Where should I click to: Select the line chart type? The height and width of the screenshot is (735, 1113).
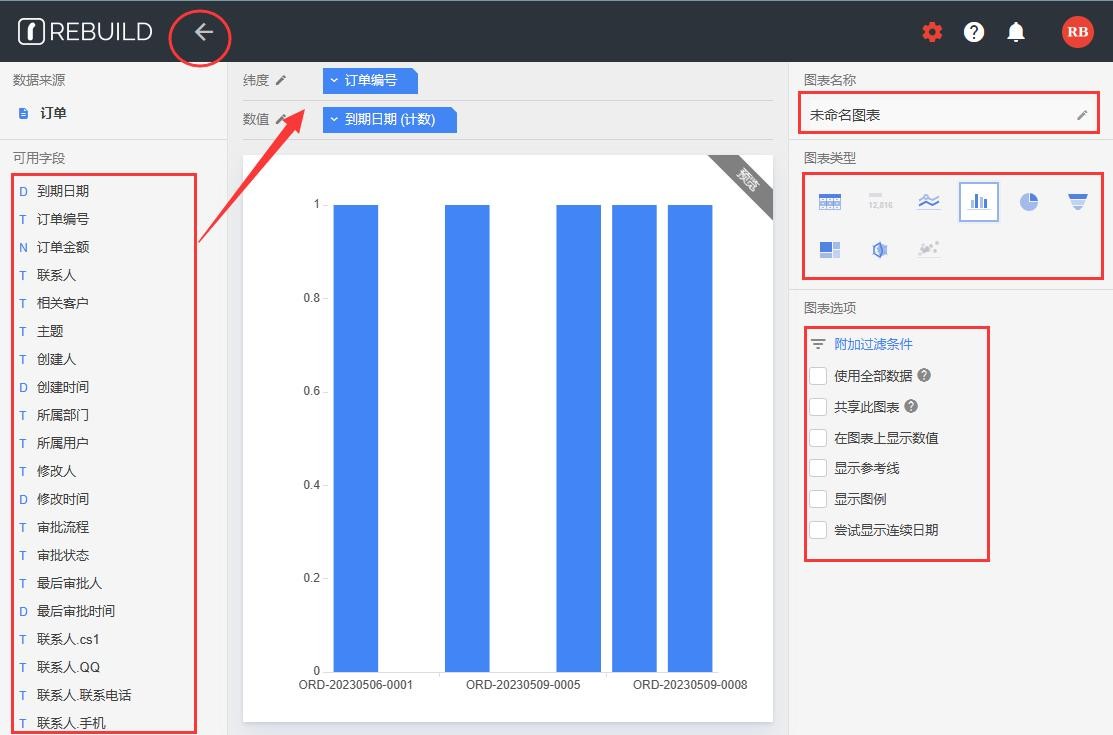pos(928,202)
